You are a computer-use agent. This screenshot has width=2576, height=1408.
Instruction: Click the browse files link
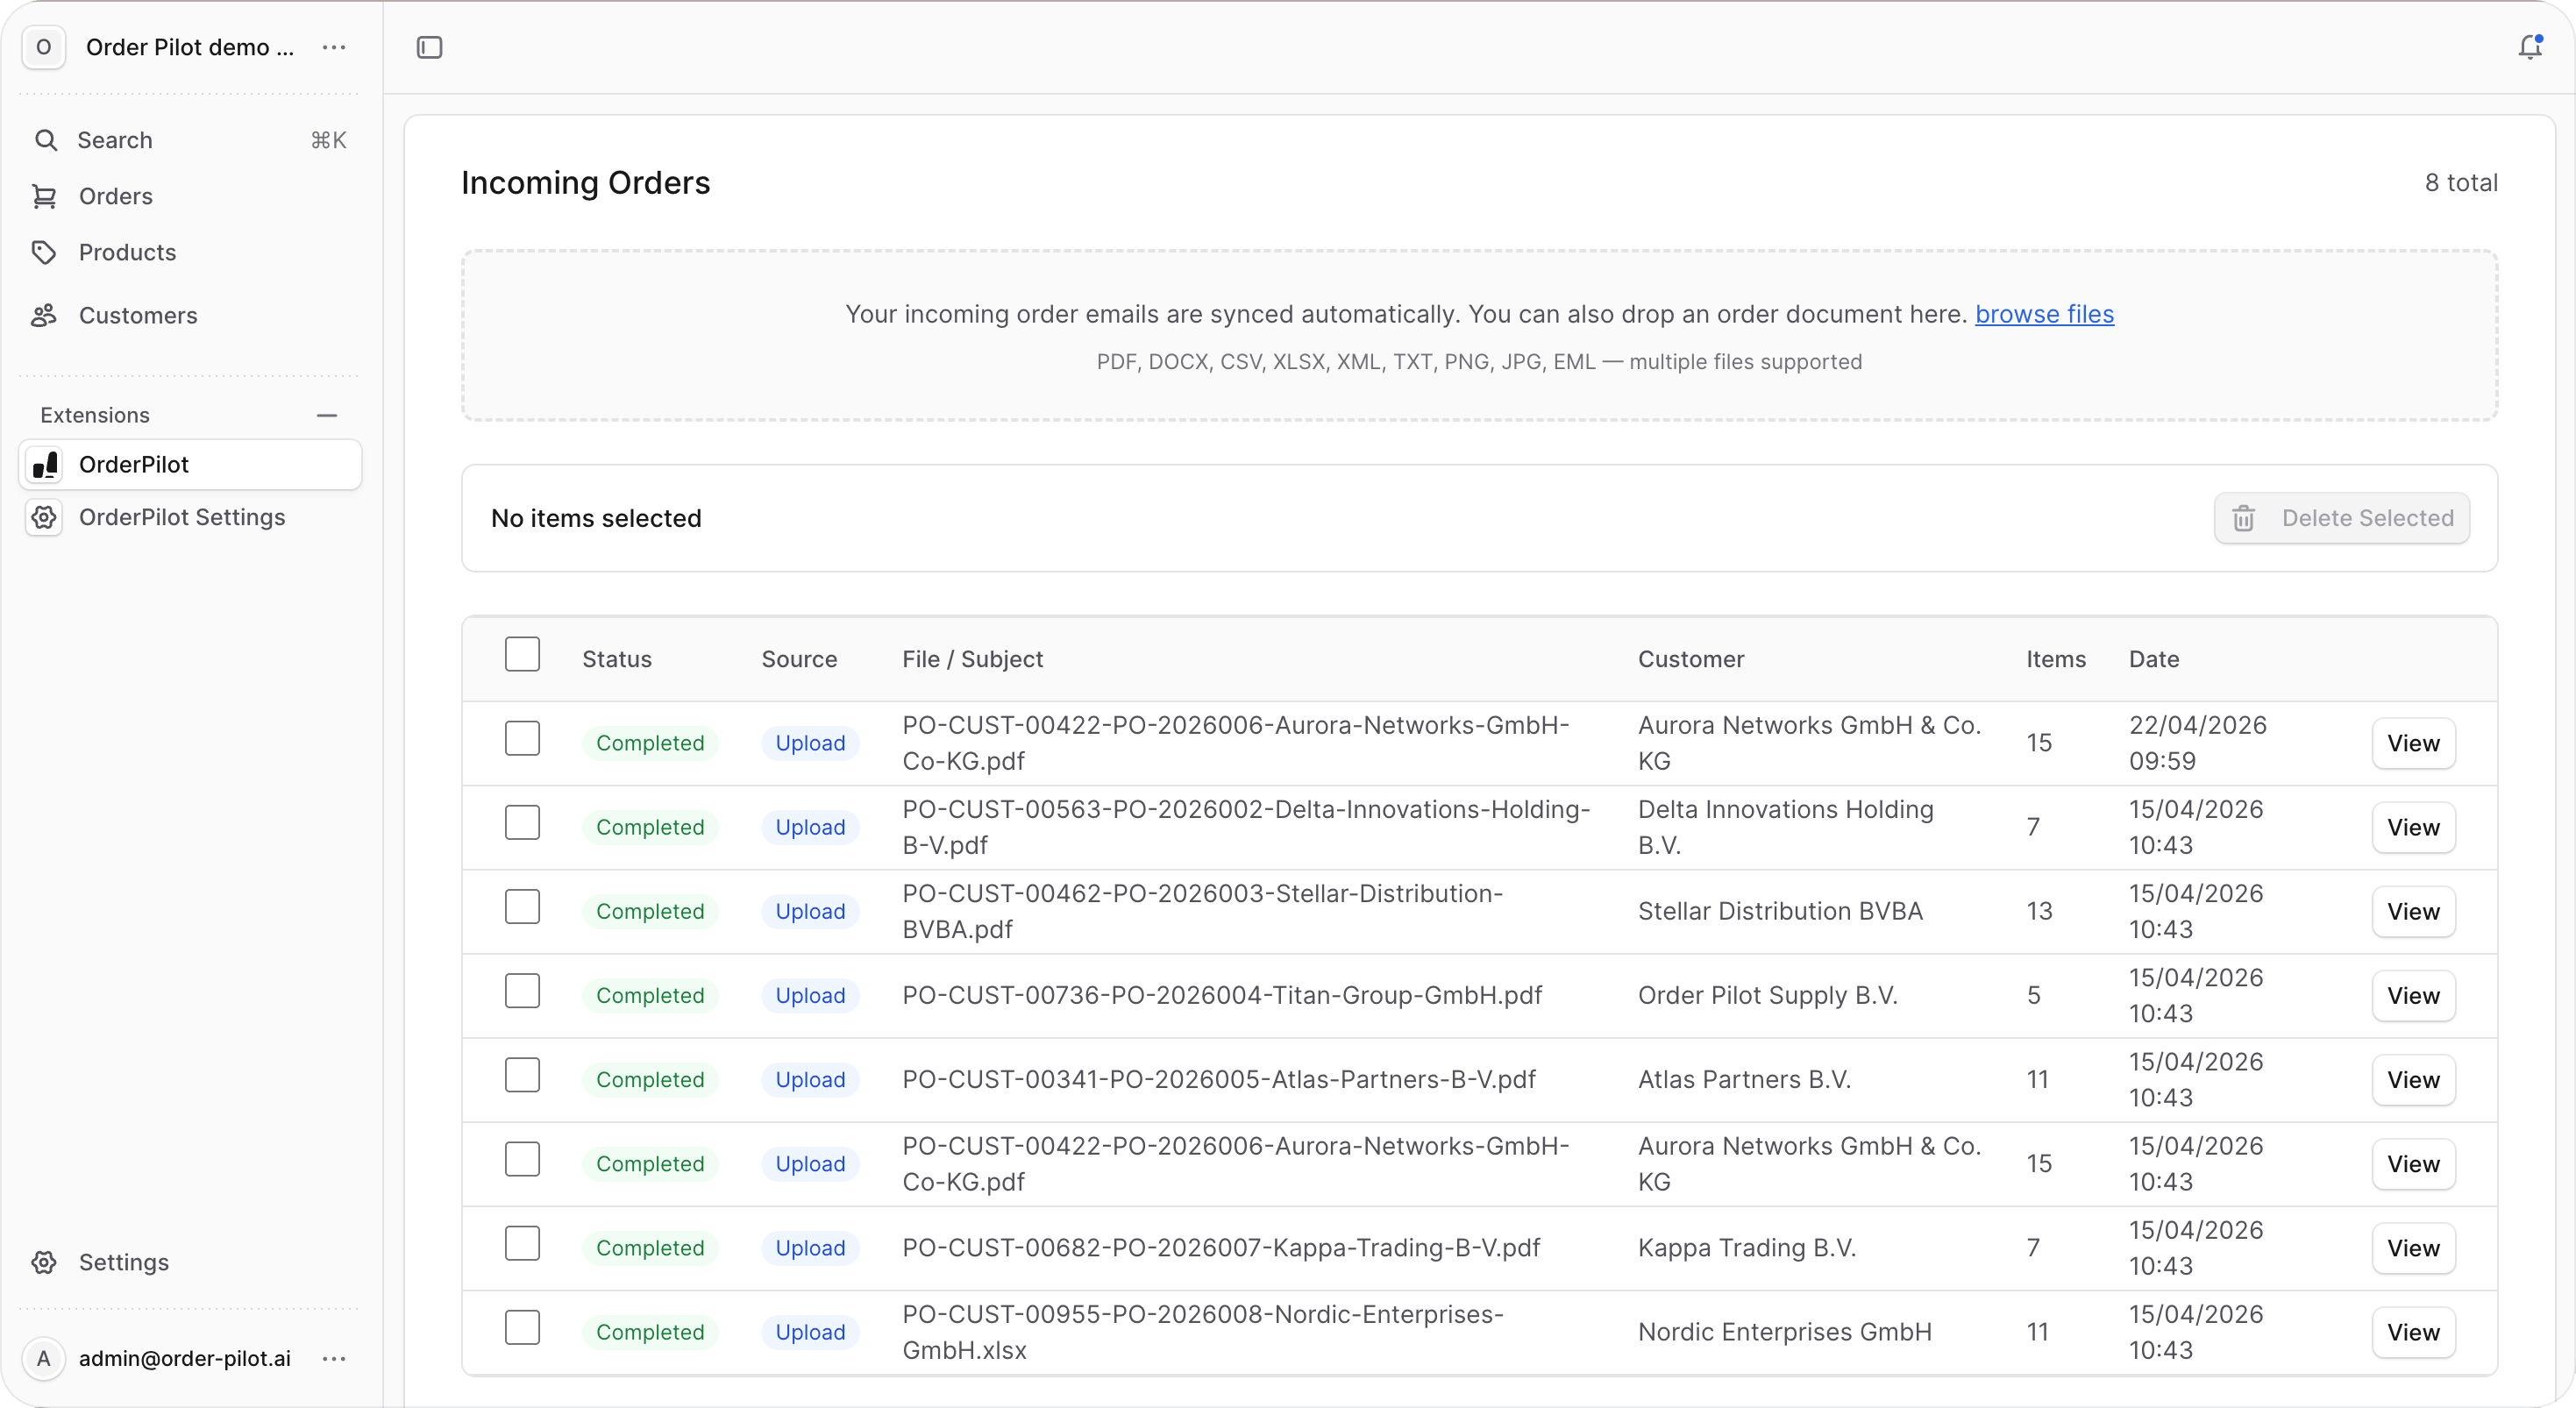click(x=2044, y=314)
